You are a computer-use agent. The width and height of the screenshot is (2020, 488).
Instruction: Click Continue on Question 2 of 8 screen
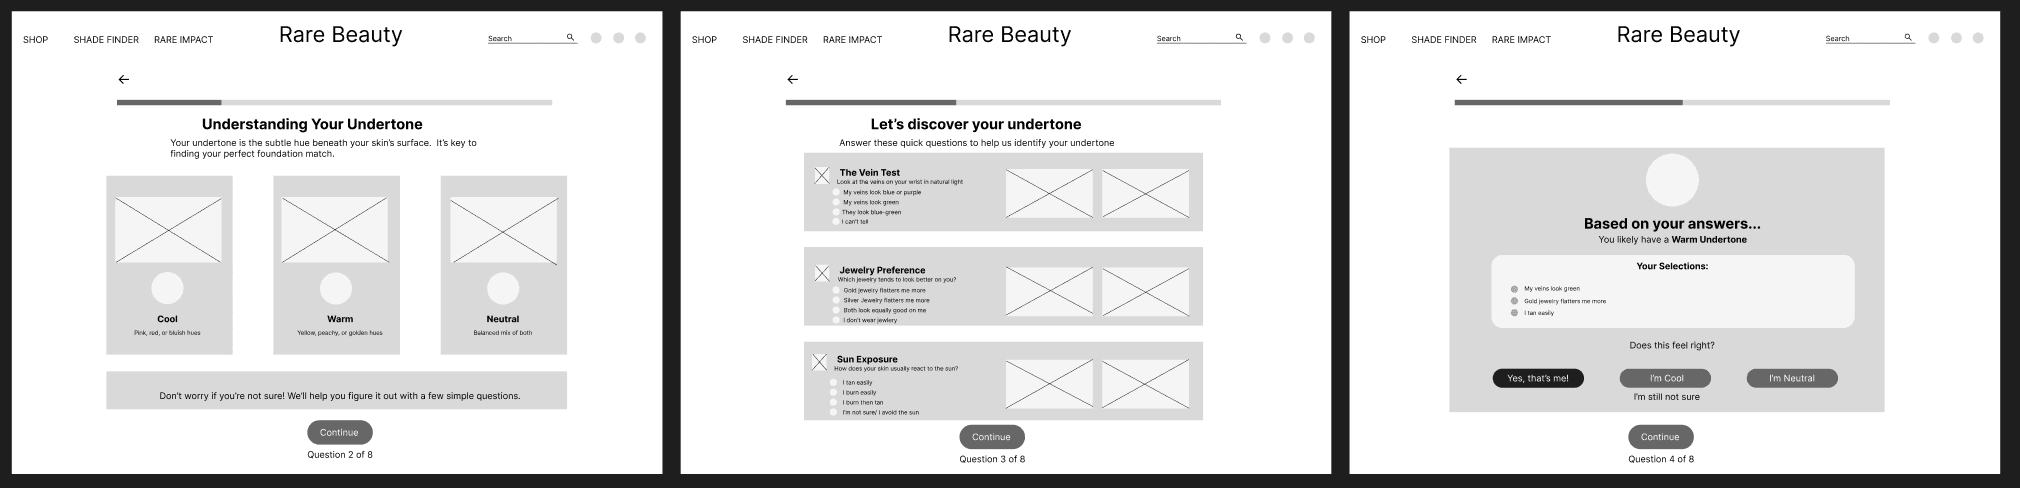[x=340, y=432]
